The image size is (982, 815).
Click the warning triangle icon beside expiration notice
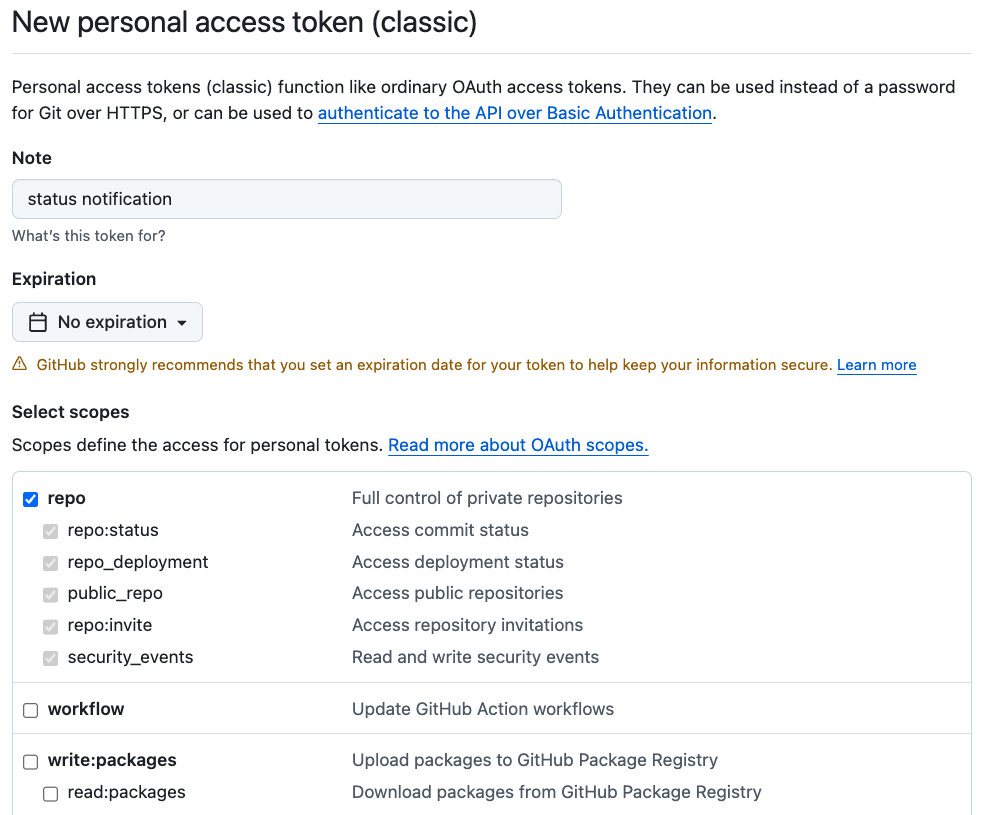(19, 364)
